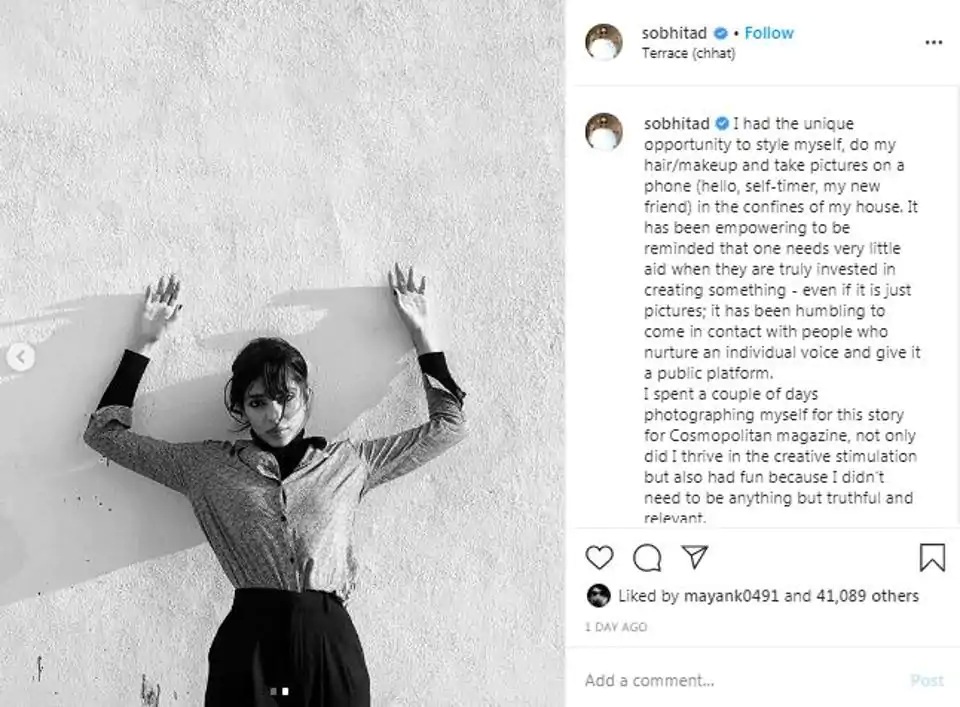View mayank0491 profile from likes
This screenshot has width=960, height=707.
731,596
